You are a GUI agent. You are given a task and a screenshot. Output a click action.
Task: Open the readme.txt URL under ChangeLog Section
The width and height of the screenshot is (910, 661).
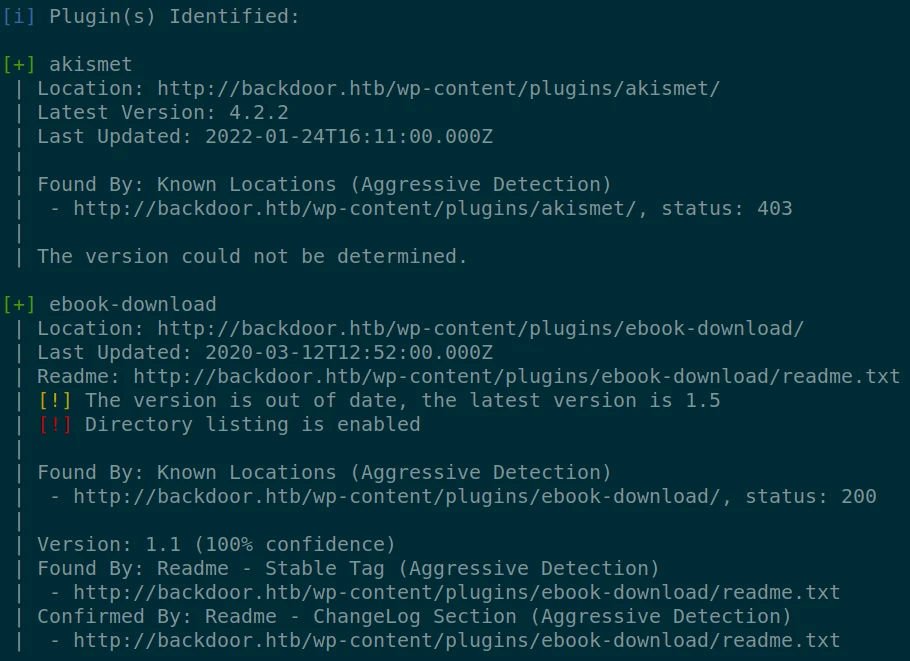456,641
